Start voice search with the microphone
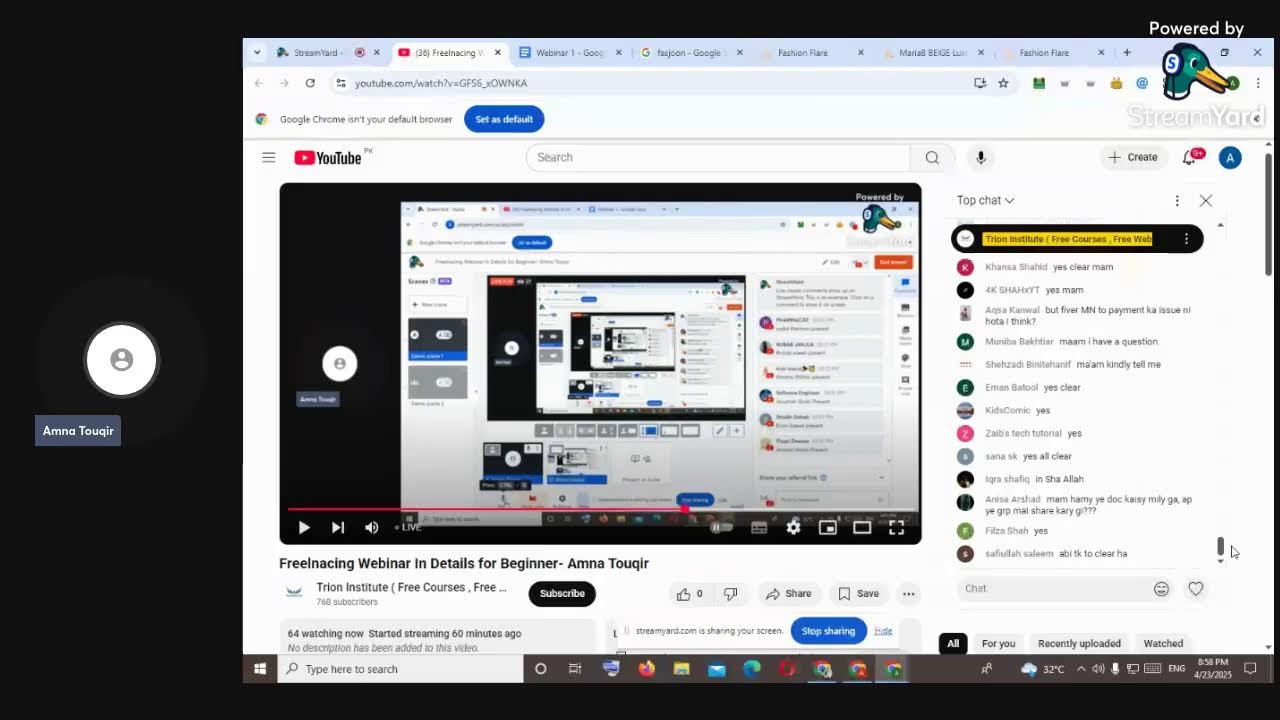The image size is (1280, 720). (981, 157)
